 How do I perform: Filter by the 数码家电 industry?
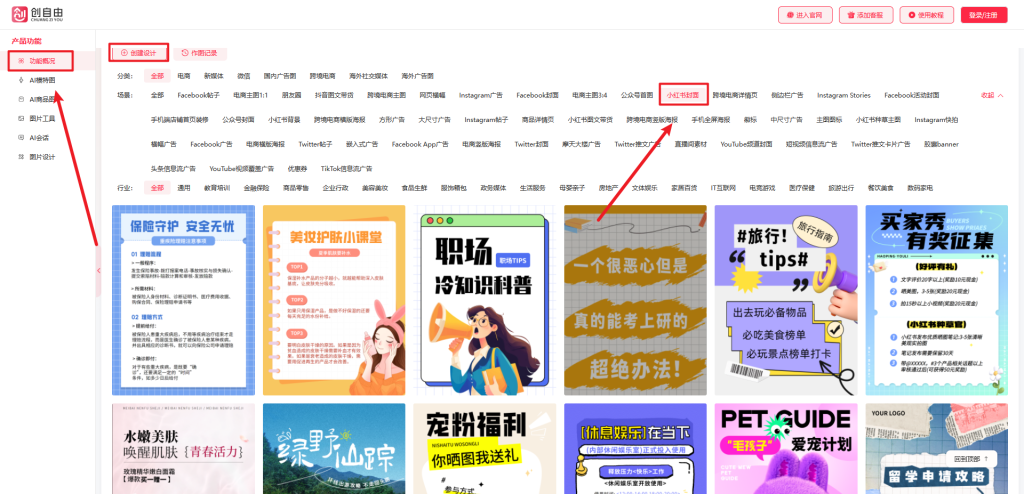920,188
